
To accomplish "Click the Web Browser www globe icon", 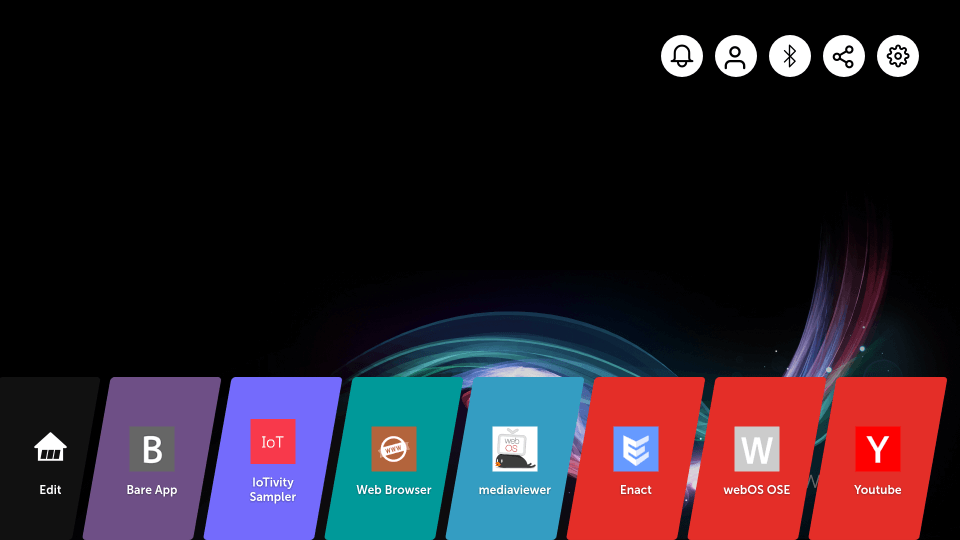I will pyautogui.click(x=394, y=449).
